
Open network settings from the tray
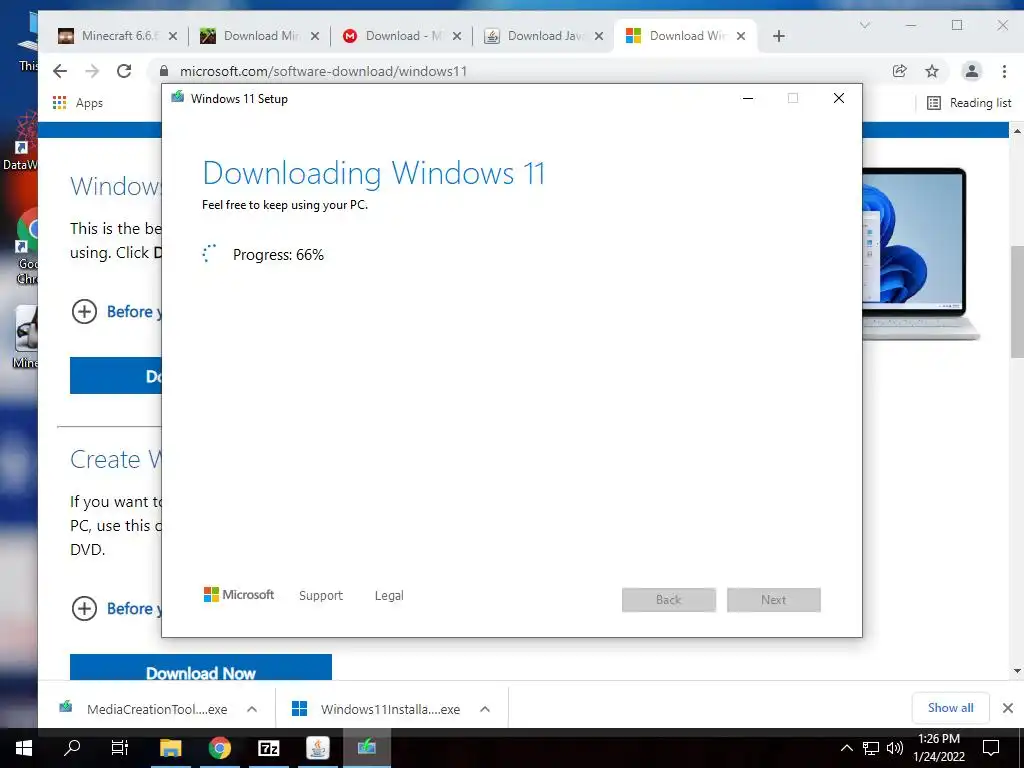[x=871, y=748]
